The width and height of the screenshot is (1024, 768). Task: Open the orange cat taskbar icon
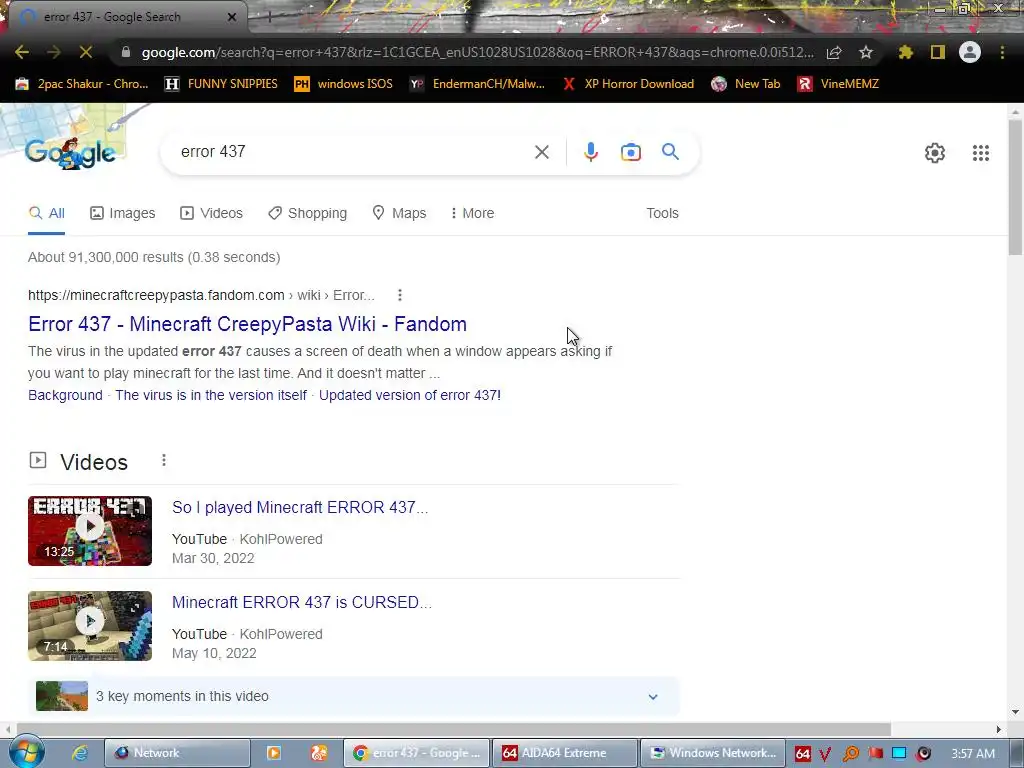pyautogui.click(x=319, y=753)
